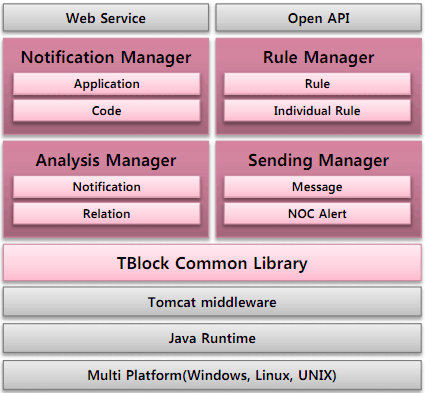This screenshot has width=425, height=393.
Task: Click the NOC Alert box
Action: pyautogui.click(x=317, y=214)
